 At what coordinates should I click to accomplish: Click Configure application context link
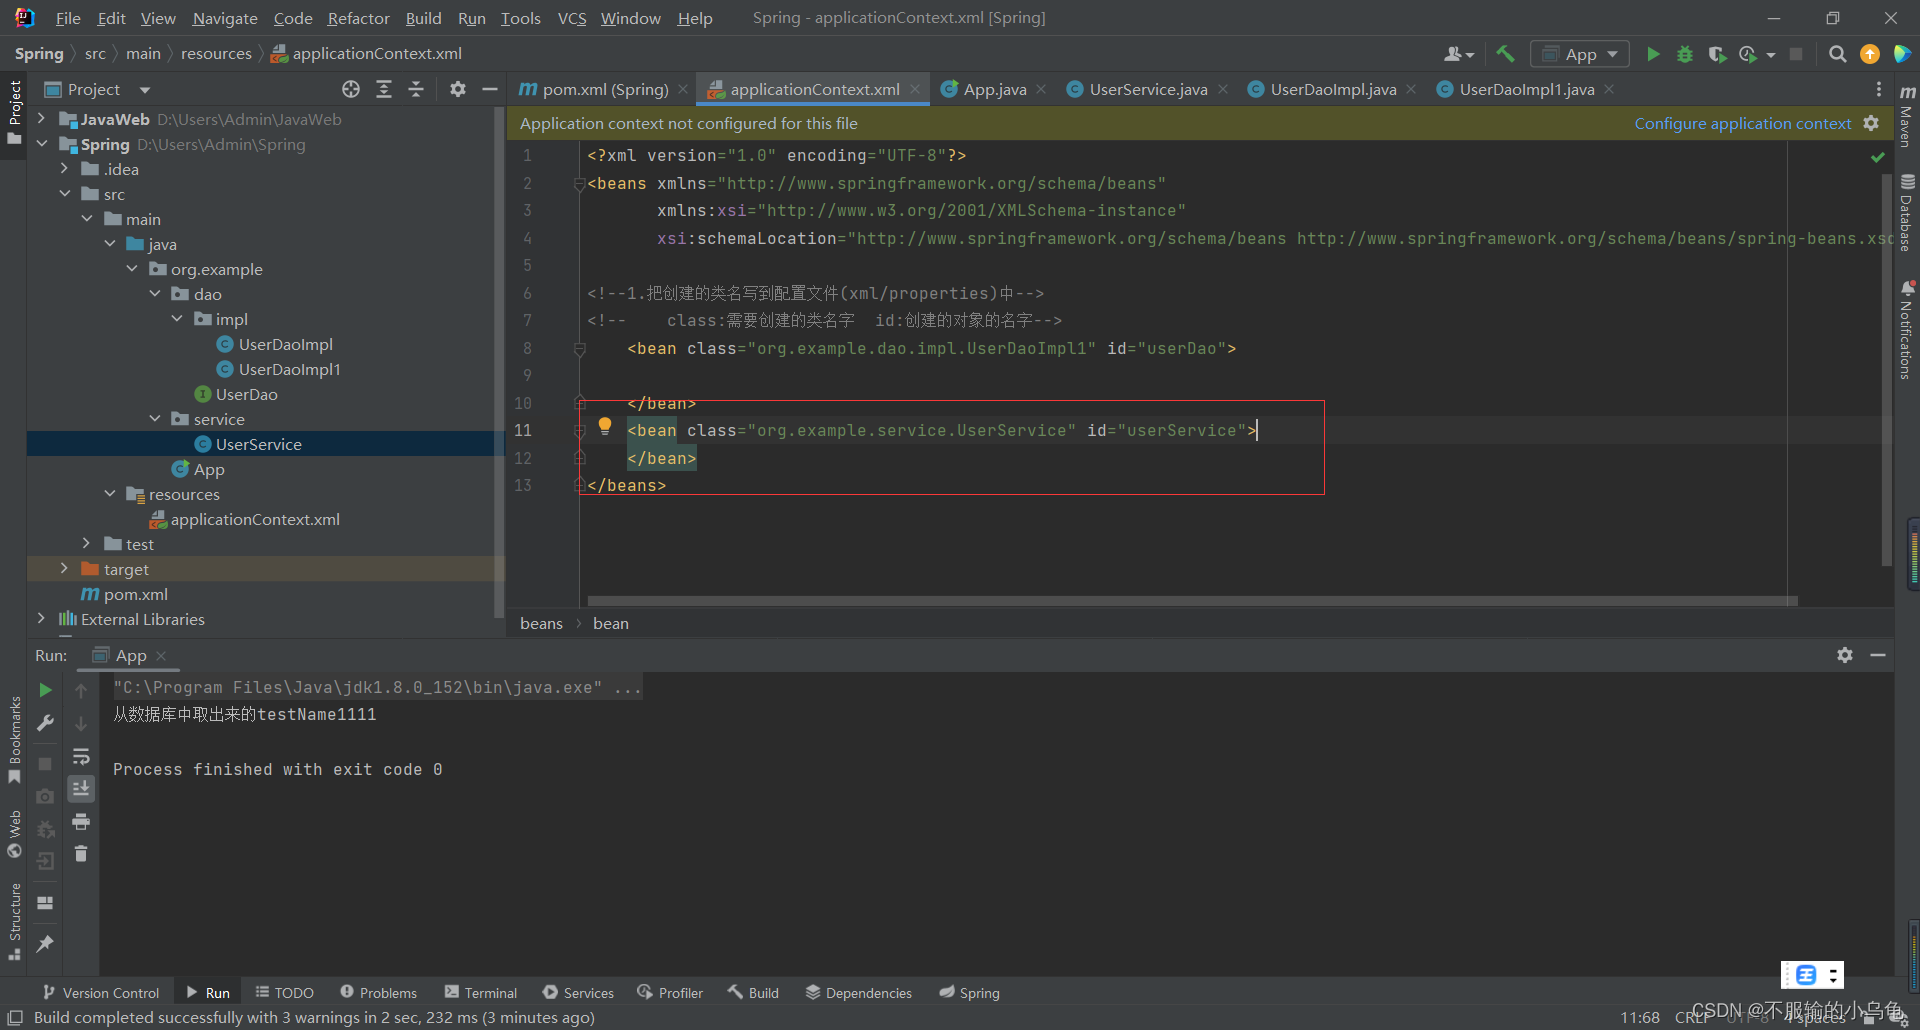pos(1742,123)
